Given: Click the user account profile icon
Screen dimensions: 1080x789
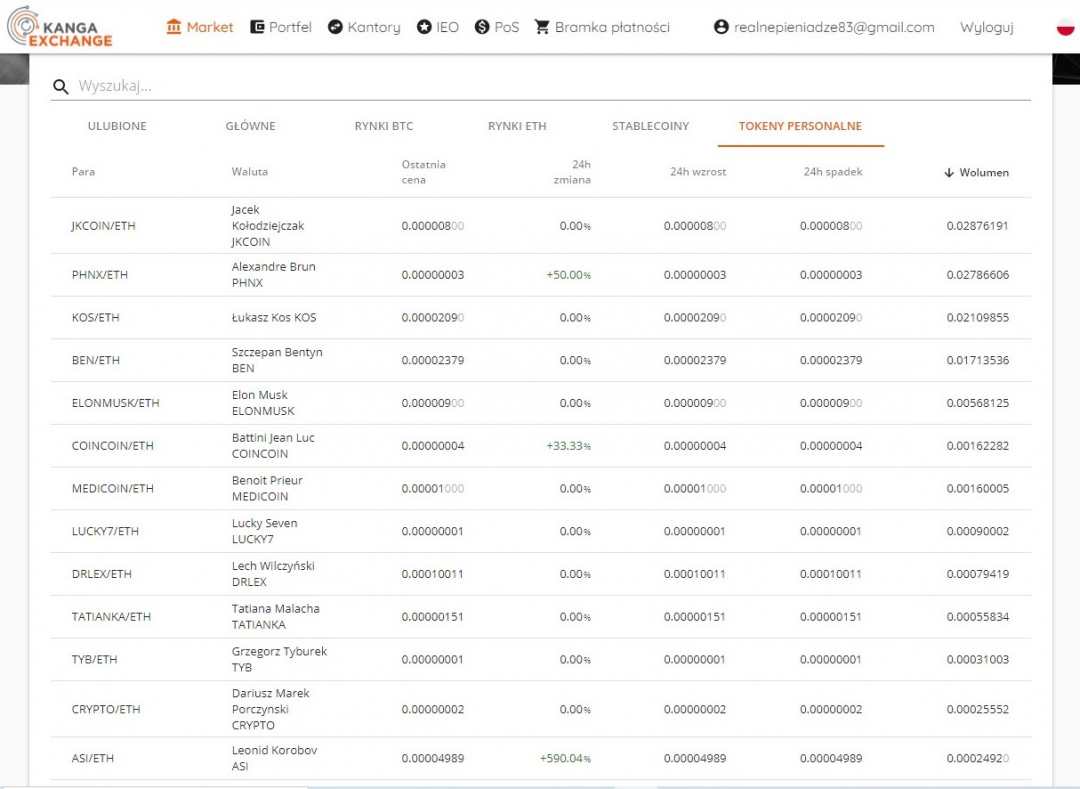Looking at the screenshot, I should tap(721, 27).
